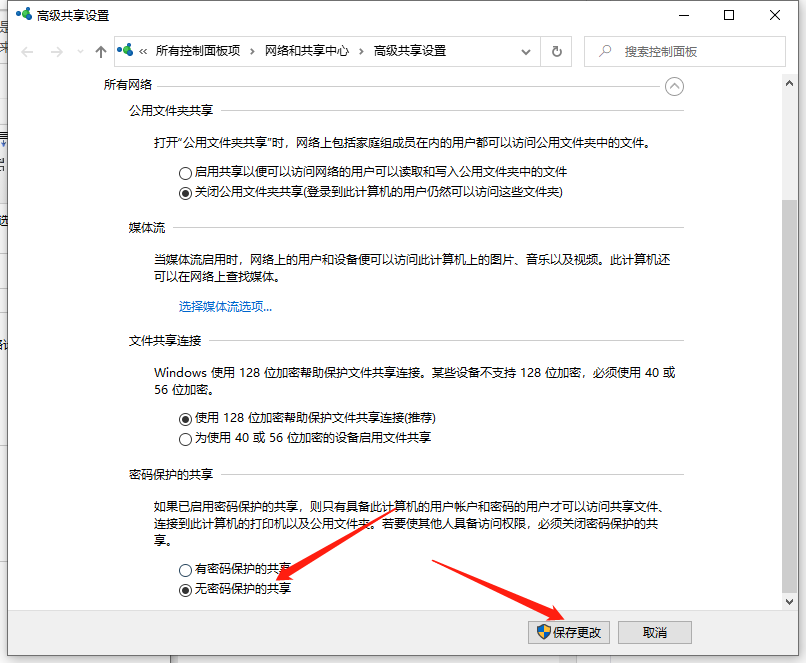The width and height of the screenshot is (806, 663).
Task: Click the Refresh button in address bar
Action: pos(556,51)
